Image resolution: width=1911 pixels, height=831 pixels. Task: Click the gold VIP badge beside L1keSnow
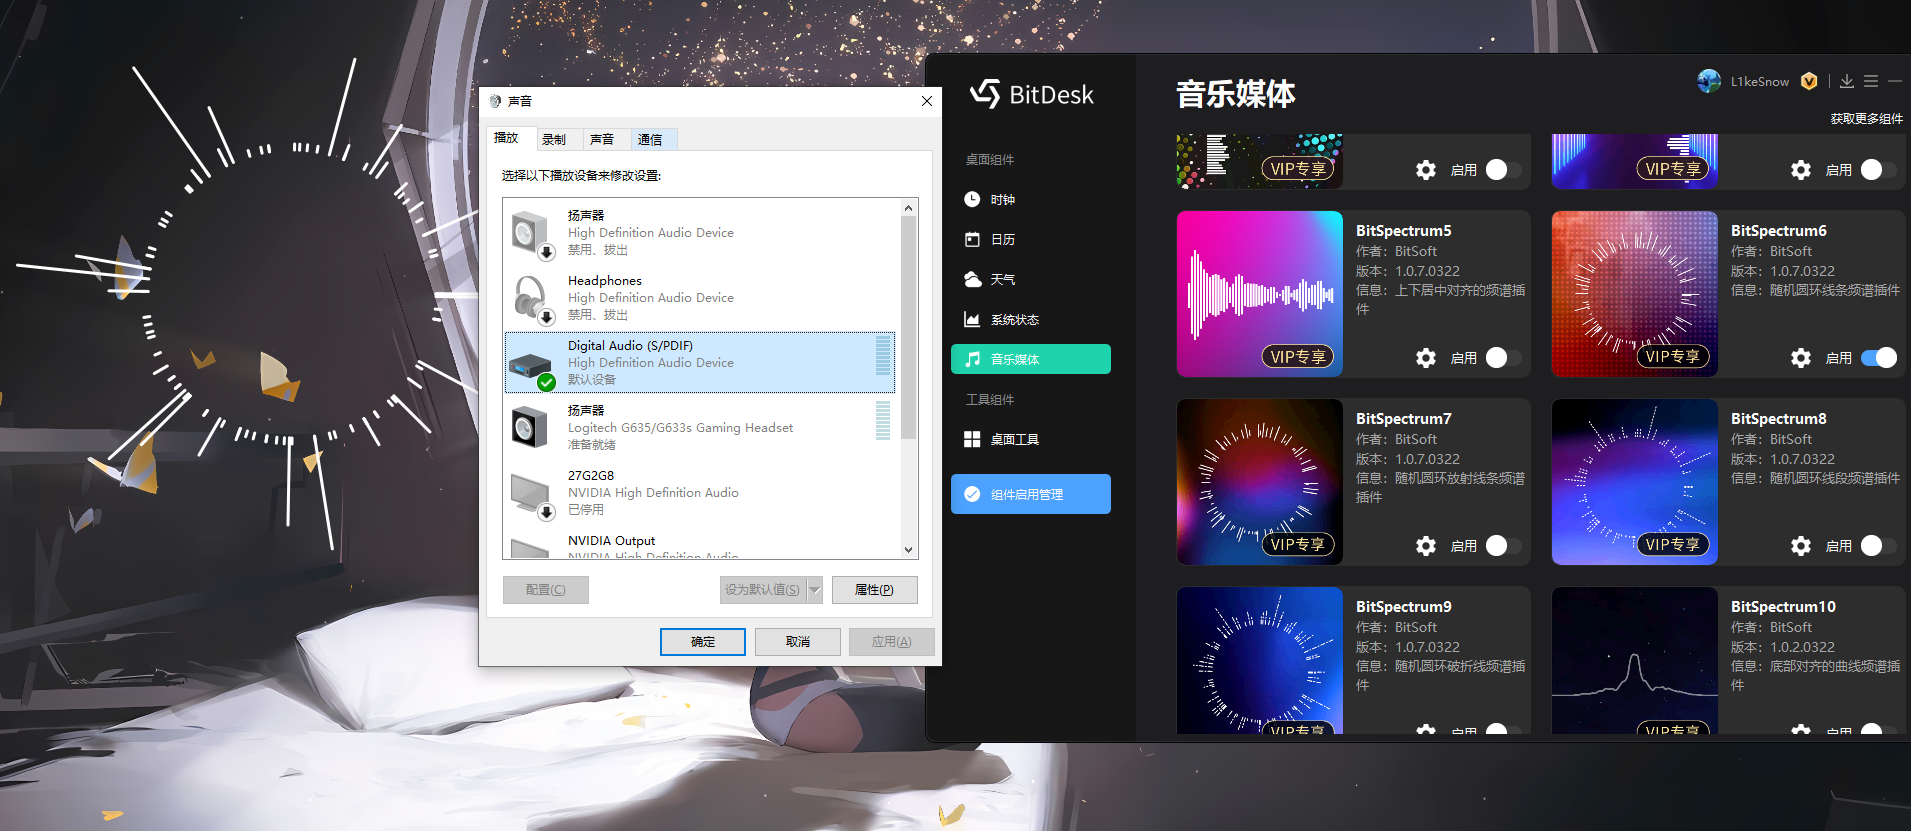click(x=1809, y=82)
